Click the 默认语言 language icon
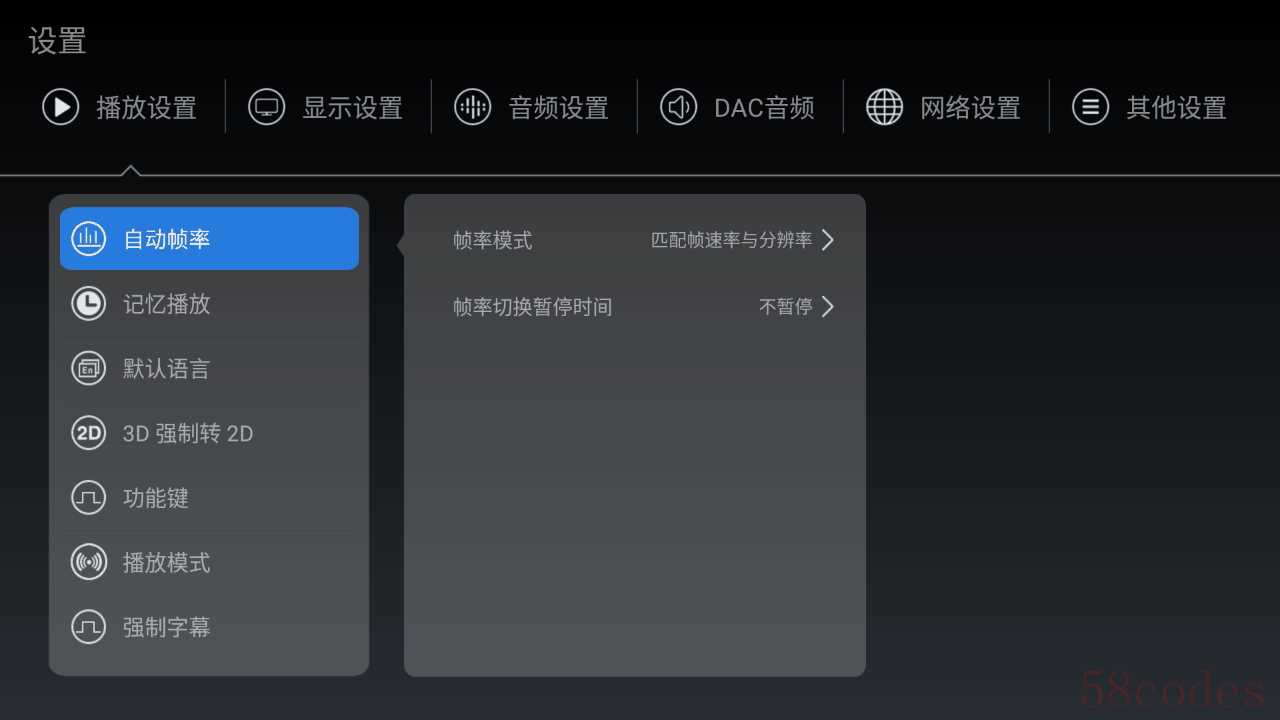Screen dimensions: 1280x720 pyautogui.click(x=89, y=368)
